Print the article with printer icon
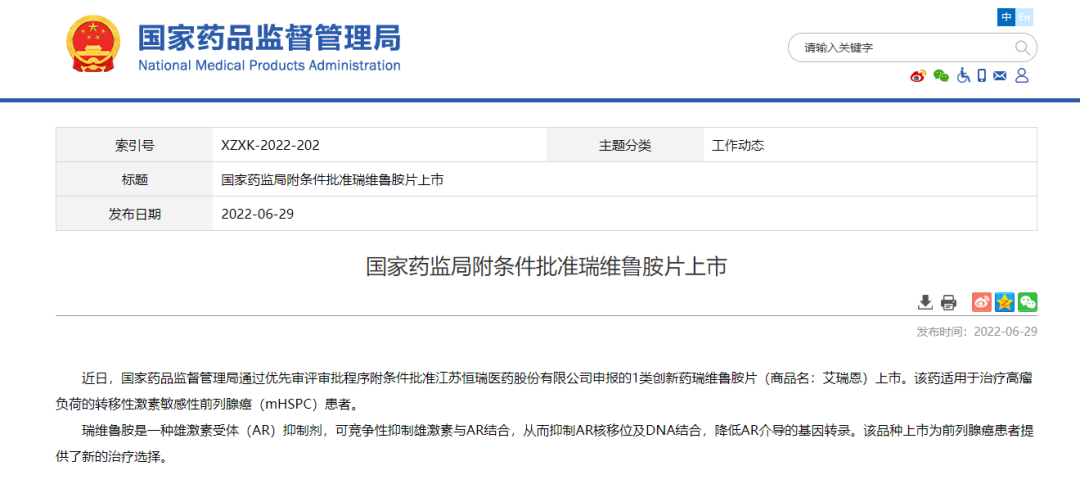1080x493 pixels. [x=948, y=302]
